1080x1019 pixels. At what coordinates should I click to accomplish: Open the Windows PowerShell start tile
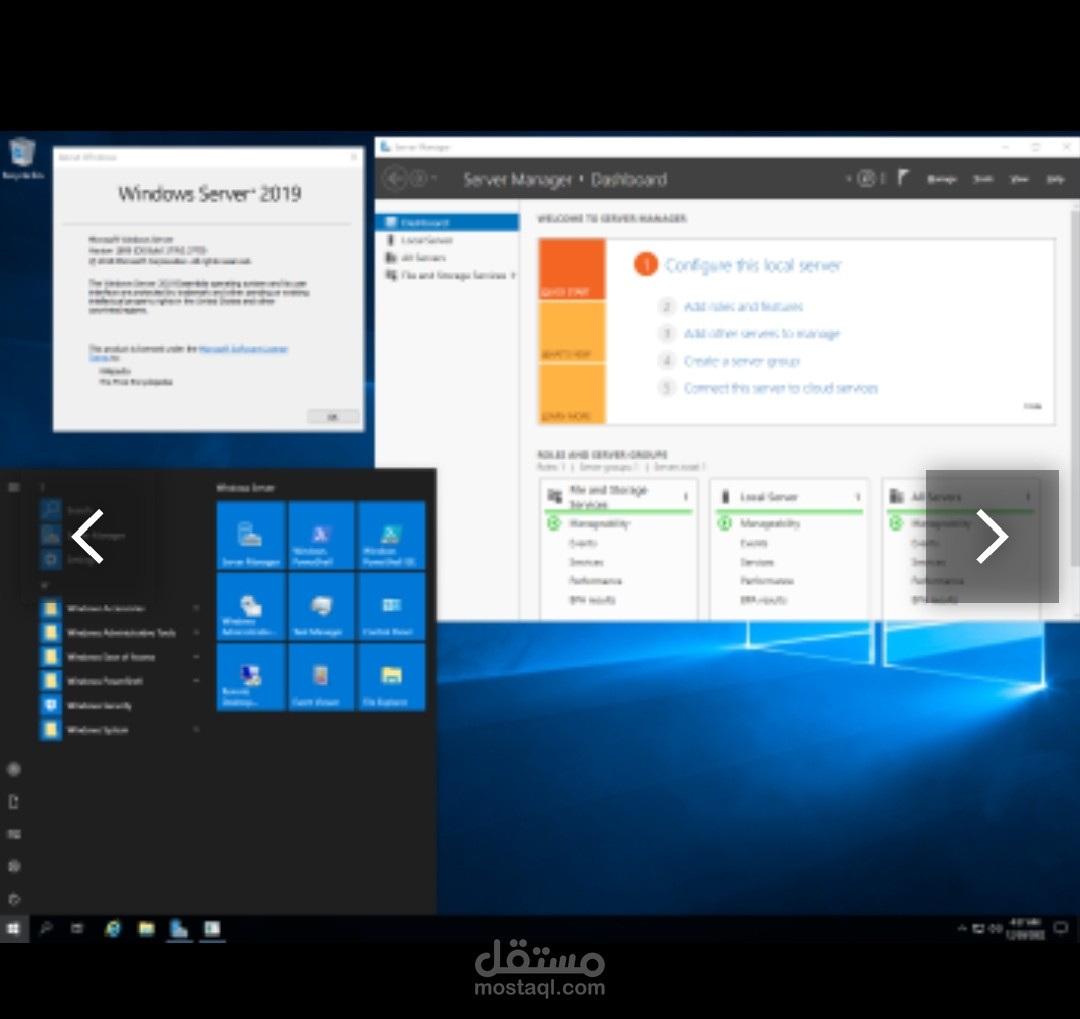(322, 536)
